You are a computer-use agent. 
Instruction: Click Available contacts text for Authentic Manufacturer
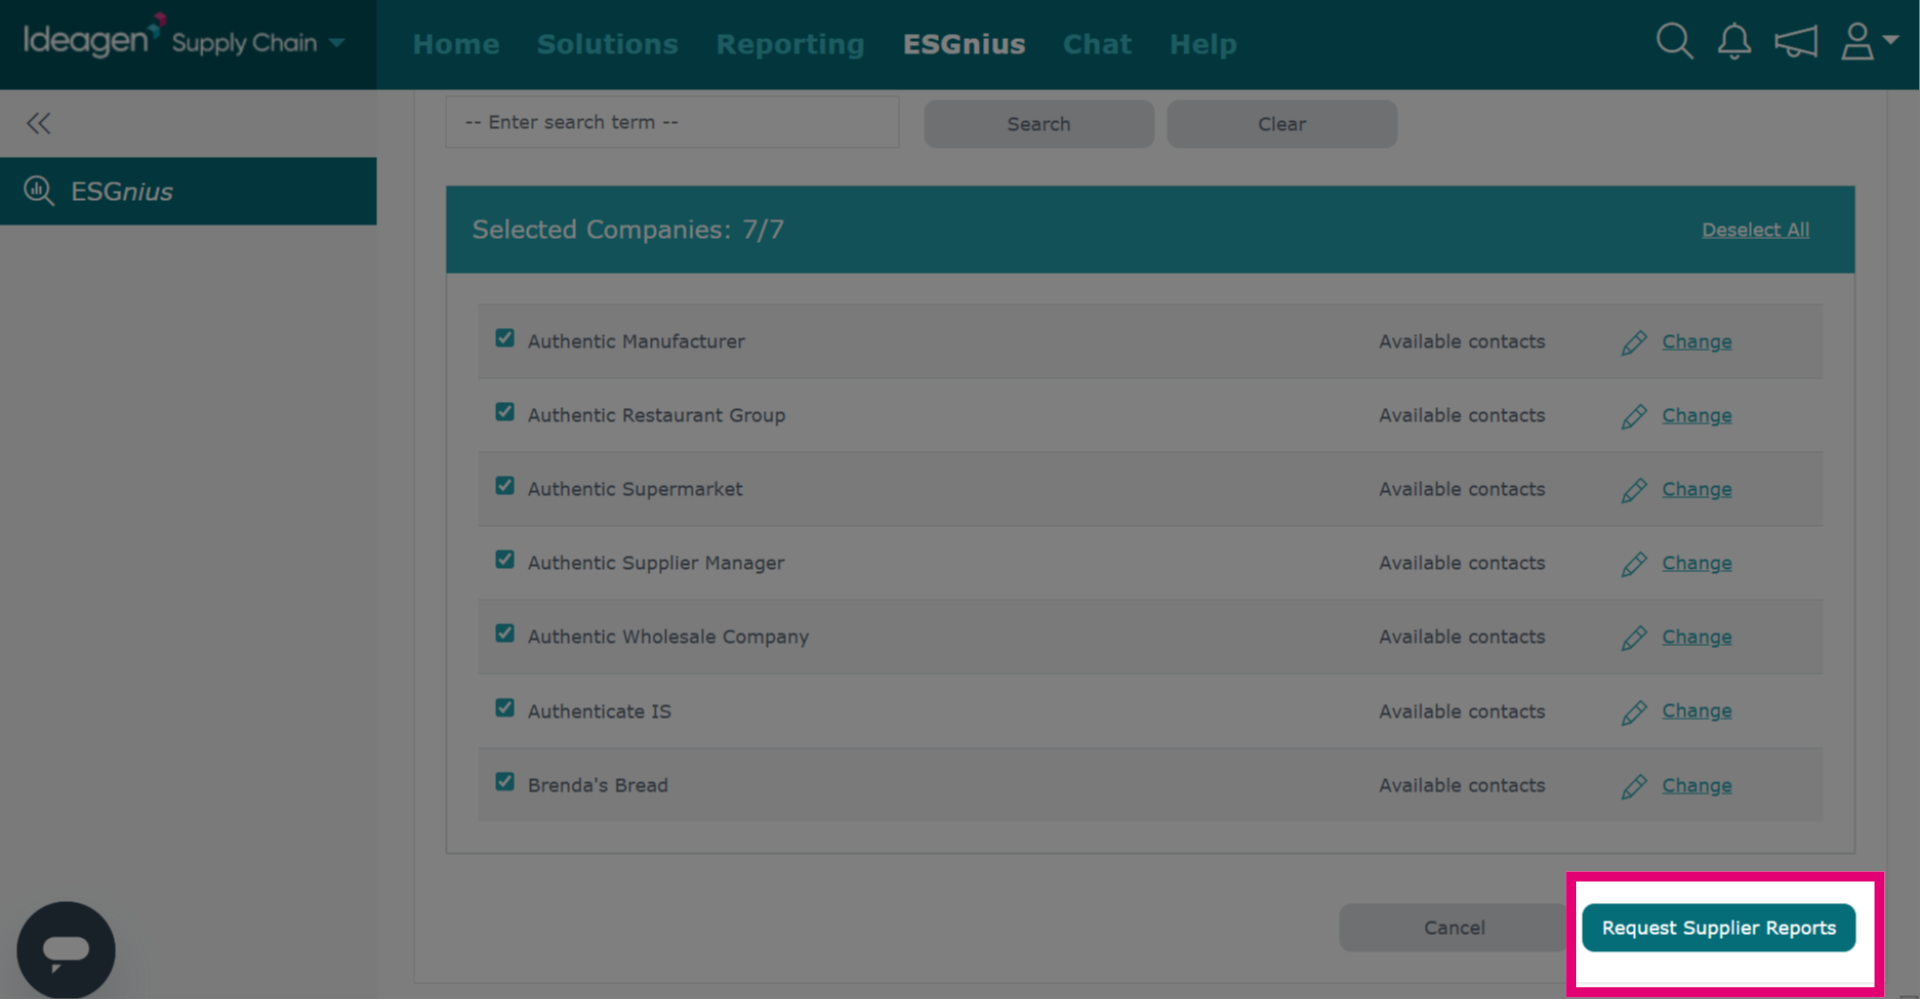pyautogui.click(x=1462, y=342)
